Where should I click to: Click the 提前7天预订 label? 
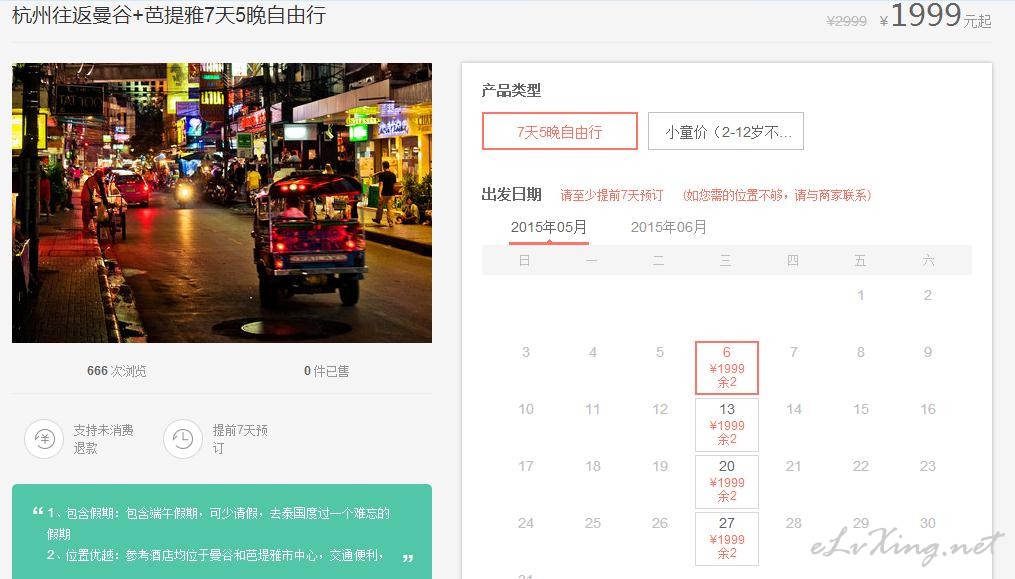[240, 439]
